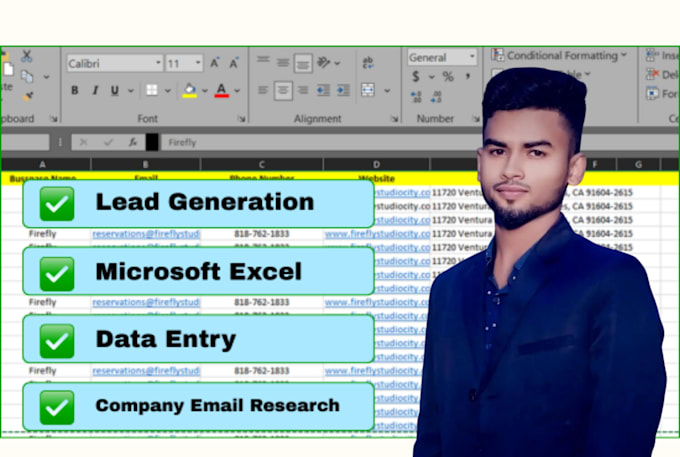Apply yellow Fill Color to cell
Viewport: 680px width, 457px height.
(190, 90)
